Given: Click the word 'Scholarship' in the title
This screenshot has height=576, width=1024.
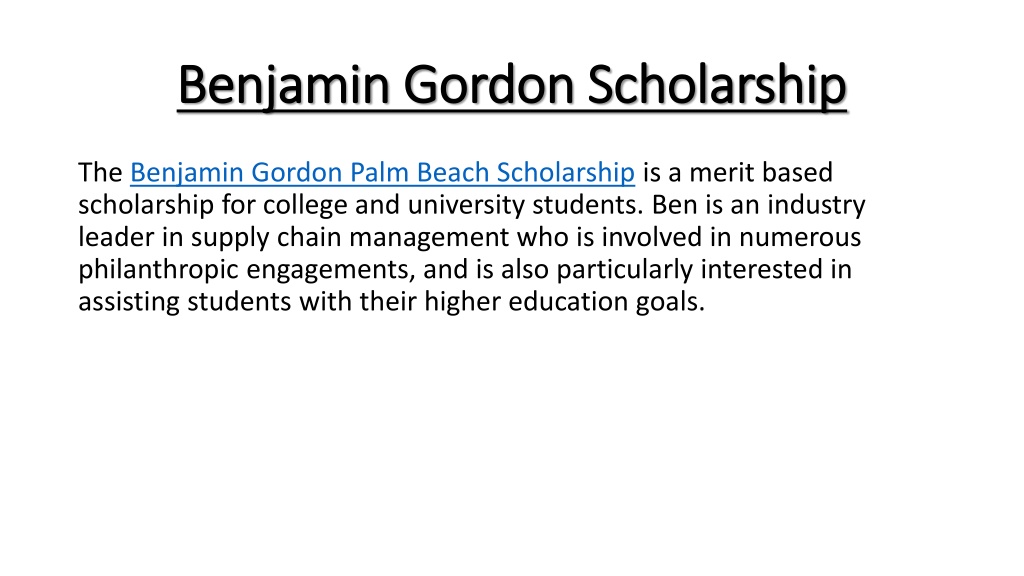Looking at the screenshot, I should pyautogui.click(x=717, y=86).
